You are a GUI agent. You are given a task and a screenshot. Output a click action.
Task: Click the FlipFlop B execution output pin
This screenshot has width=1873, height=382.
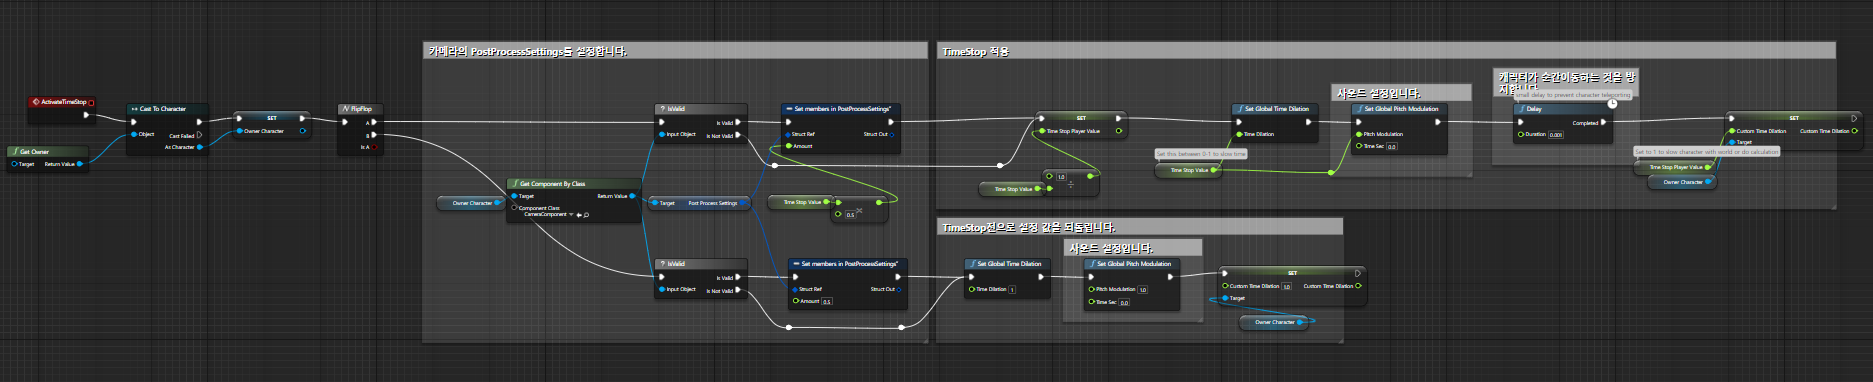pyautogui.click(x=374, y=134)
